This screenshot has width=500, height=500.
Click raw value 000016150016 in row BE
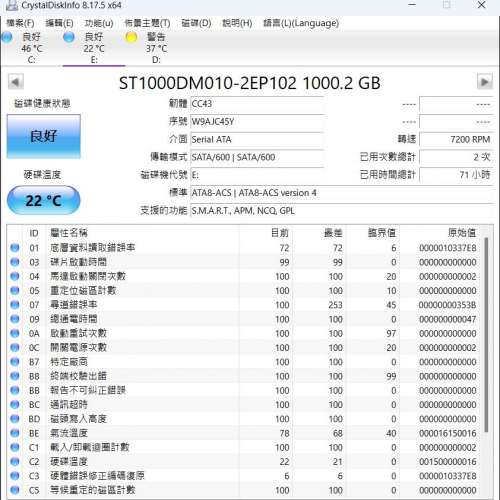448,433
